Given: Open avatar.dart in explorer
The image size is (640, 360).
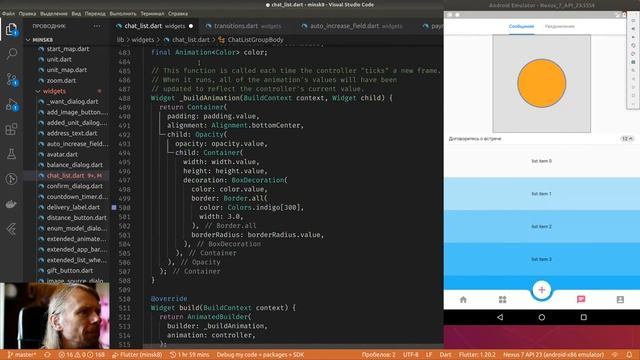Looking at the screenshot, I should coord(62,154).
